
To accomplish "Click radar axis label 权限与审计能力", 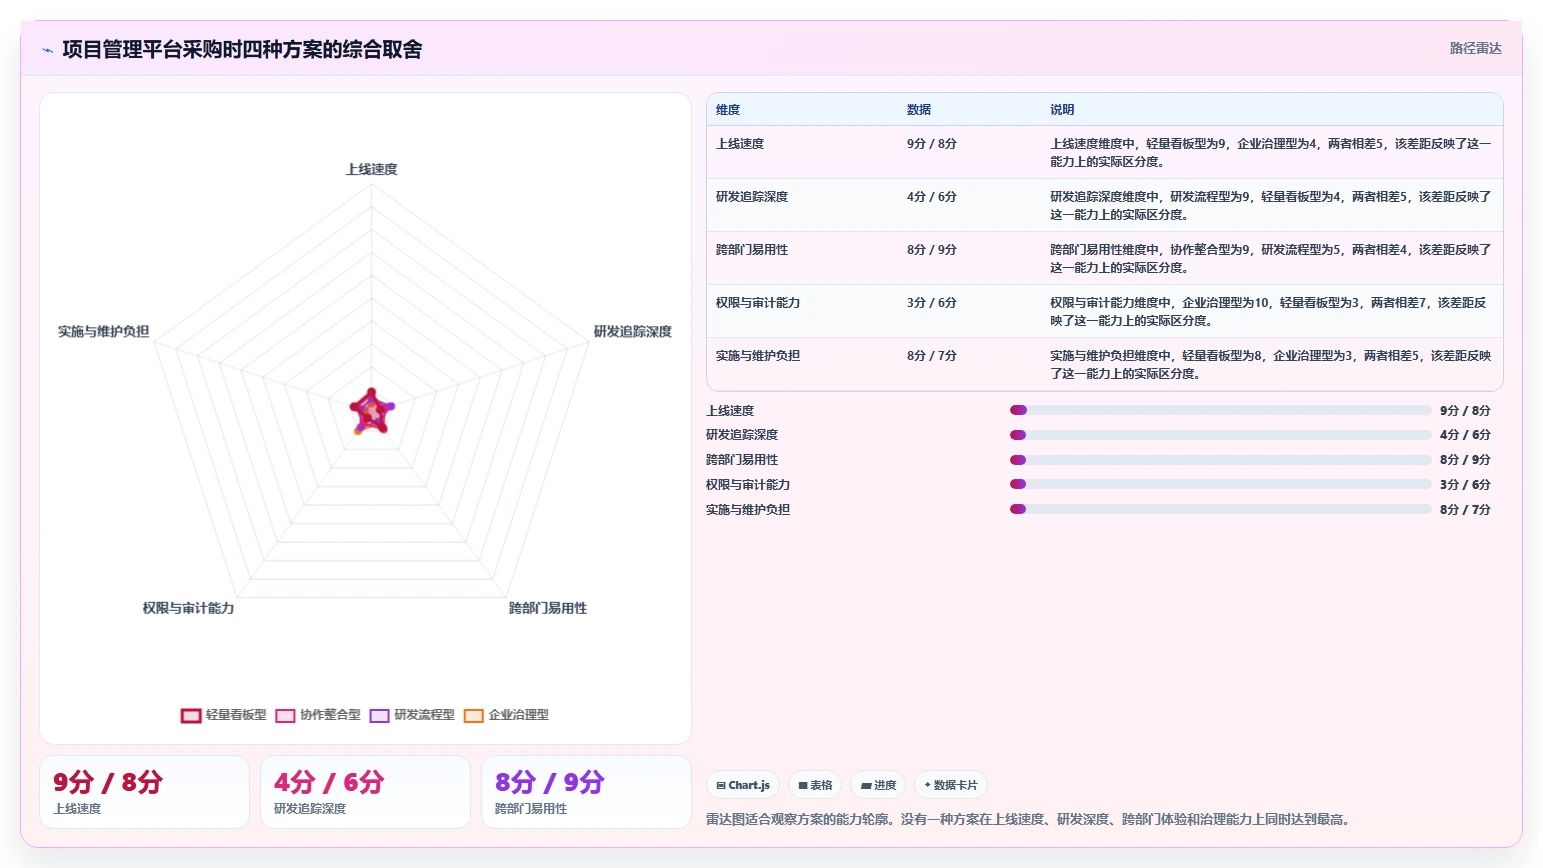I will (x=188, y=608).
